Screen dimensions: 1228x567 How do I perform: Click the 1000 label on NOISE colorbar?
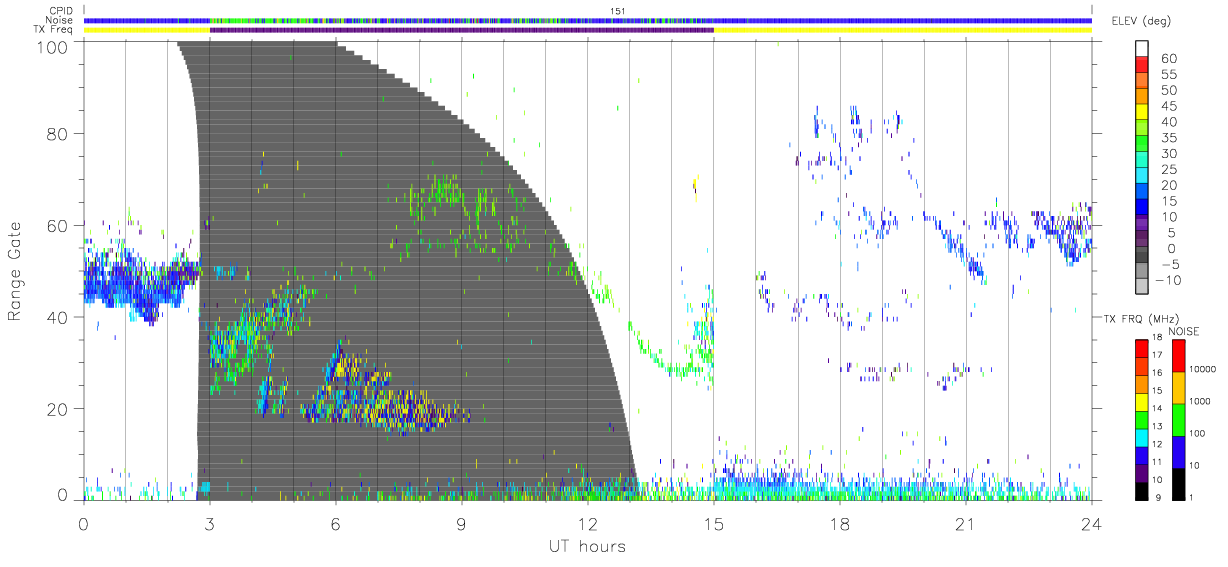[1201, 402]
